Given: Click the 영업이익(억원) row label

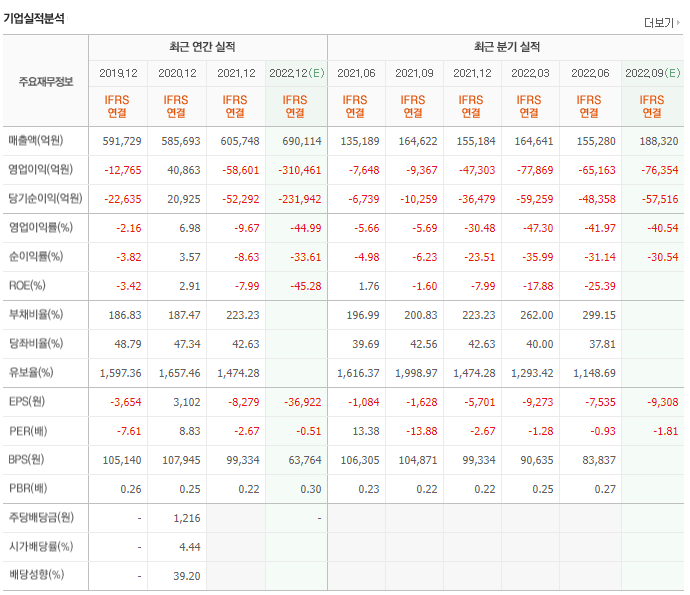Looking at the screenshot, I should click(40, 169).
